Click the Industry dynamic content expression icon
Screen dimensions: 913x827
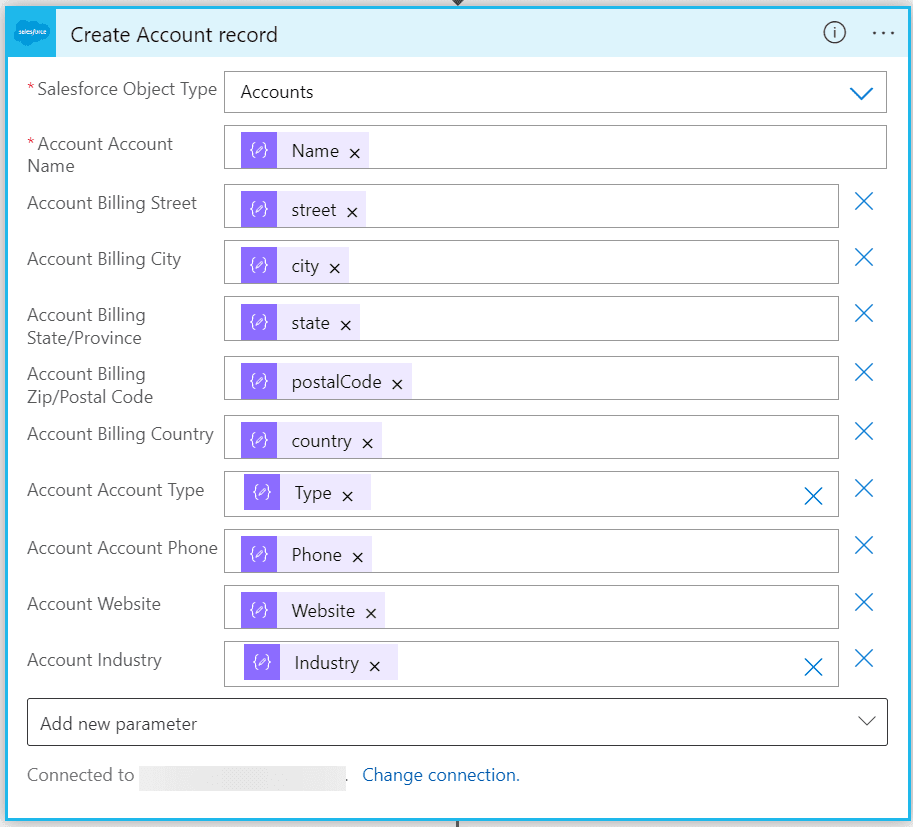pos(261,662)
